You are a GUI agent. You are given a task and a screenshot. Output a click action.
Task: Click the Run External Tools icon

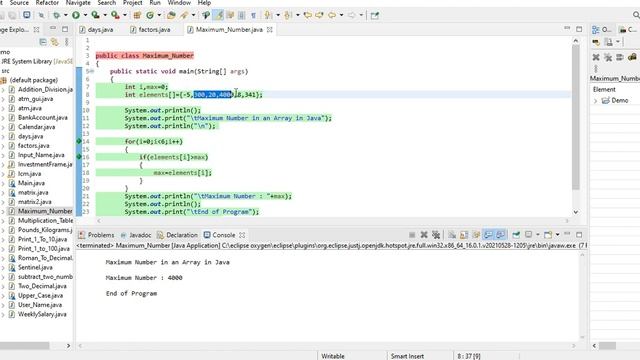115,15
